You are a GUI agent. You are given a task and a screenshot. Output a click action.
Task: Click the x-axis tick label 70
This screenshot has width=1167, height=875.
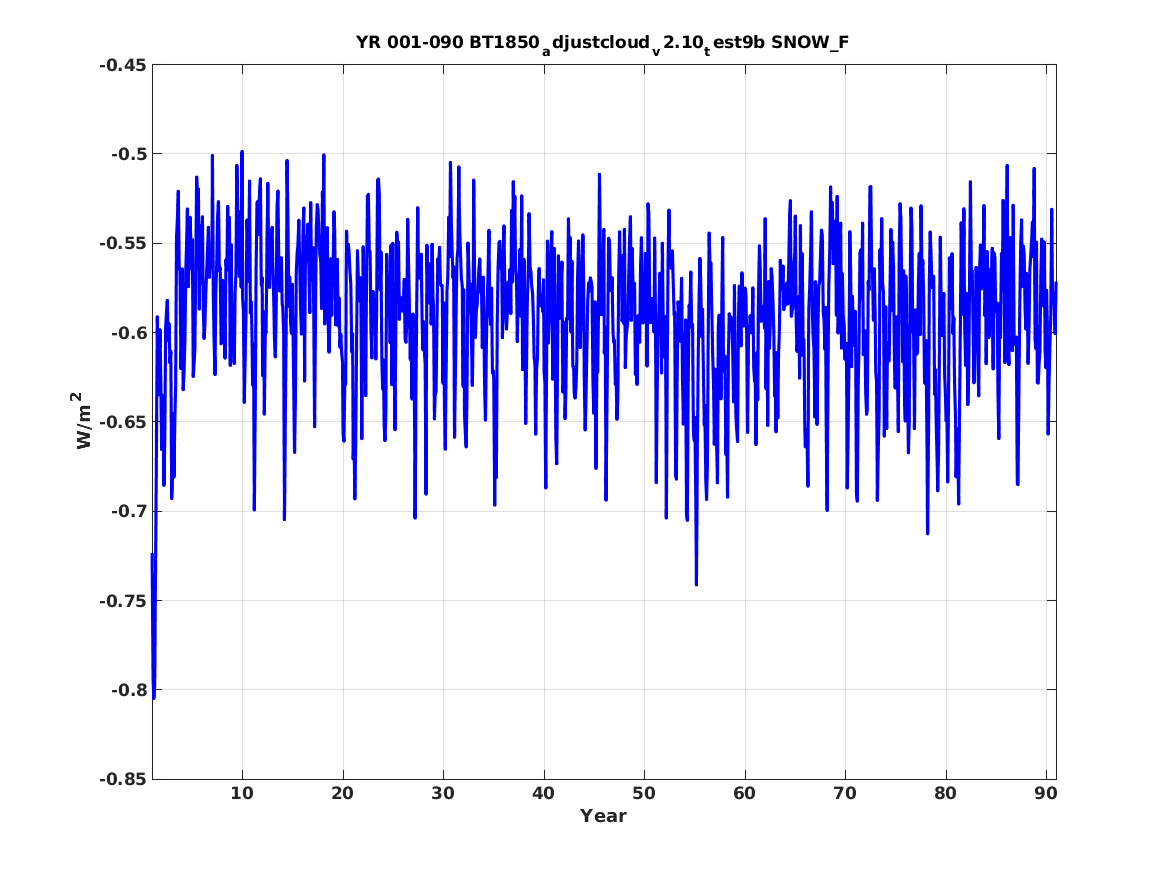click(x=845, y=794)
